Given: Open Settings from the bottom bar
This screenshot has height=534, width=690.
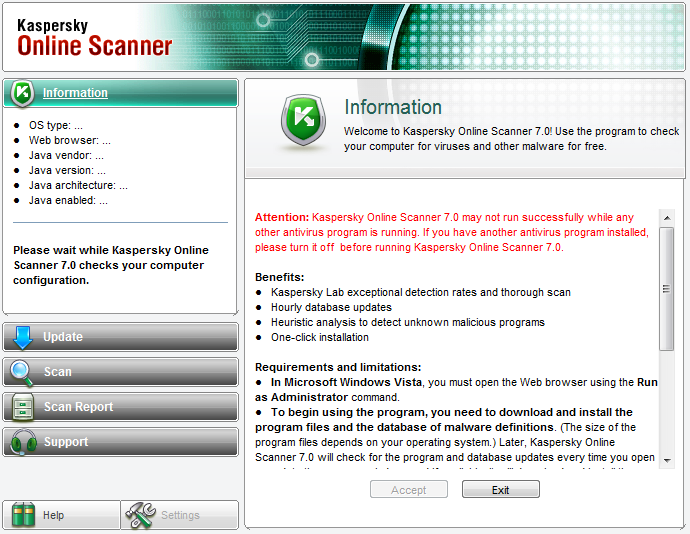Looking at the screenshot, I should (x=180, y=515).
